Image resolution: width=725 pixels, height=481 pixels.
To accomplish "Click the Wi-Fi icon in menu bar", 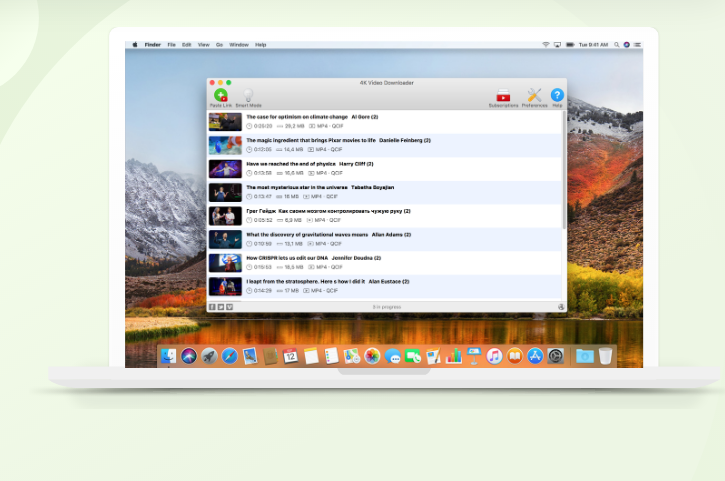I will [x=546, y=45].
